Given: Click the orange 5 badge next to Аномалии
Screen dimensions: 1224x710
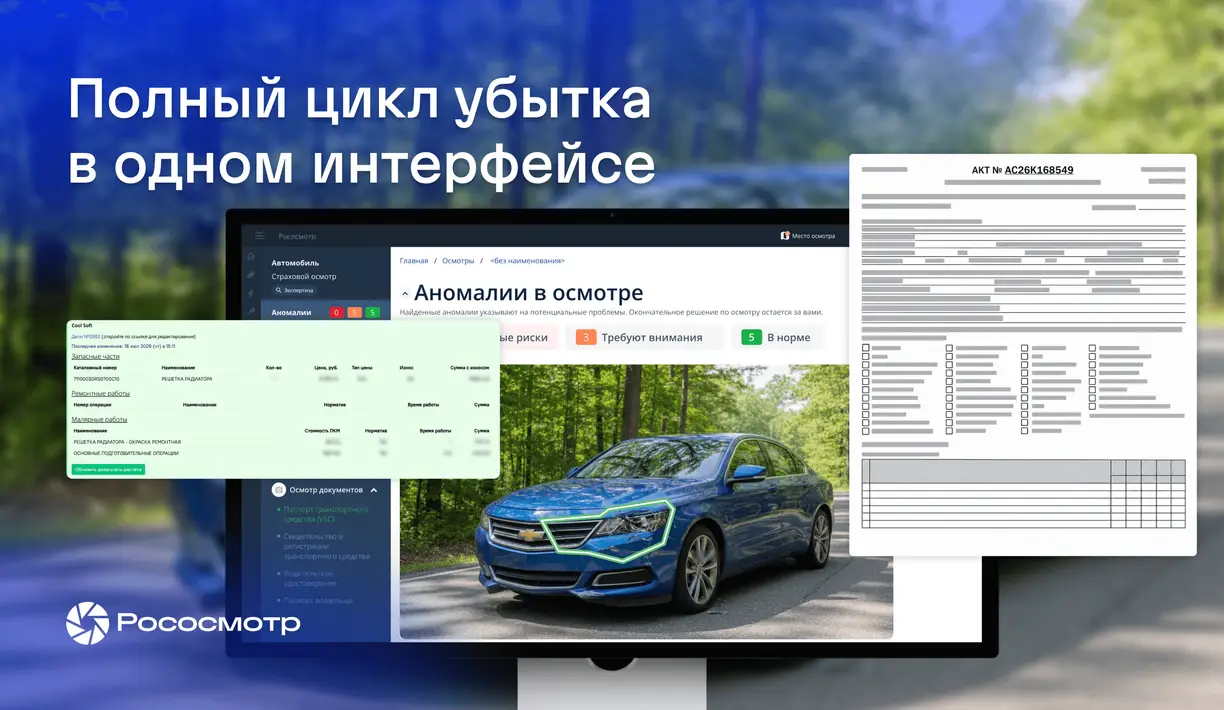Looking at the screenshot, I should (354, 313).
